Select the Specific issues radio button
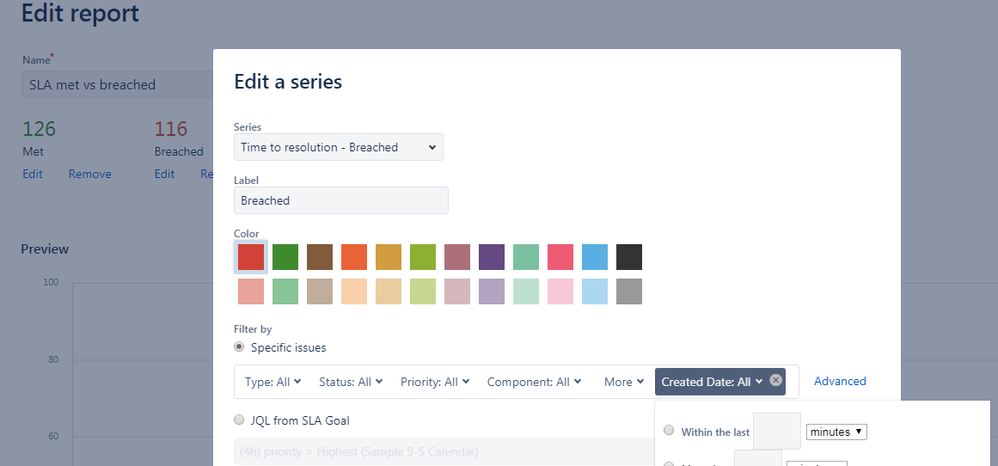 239,347
